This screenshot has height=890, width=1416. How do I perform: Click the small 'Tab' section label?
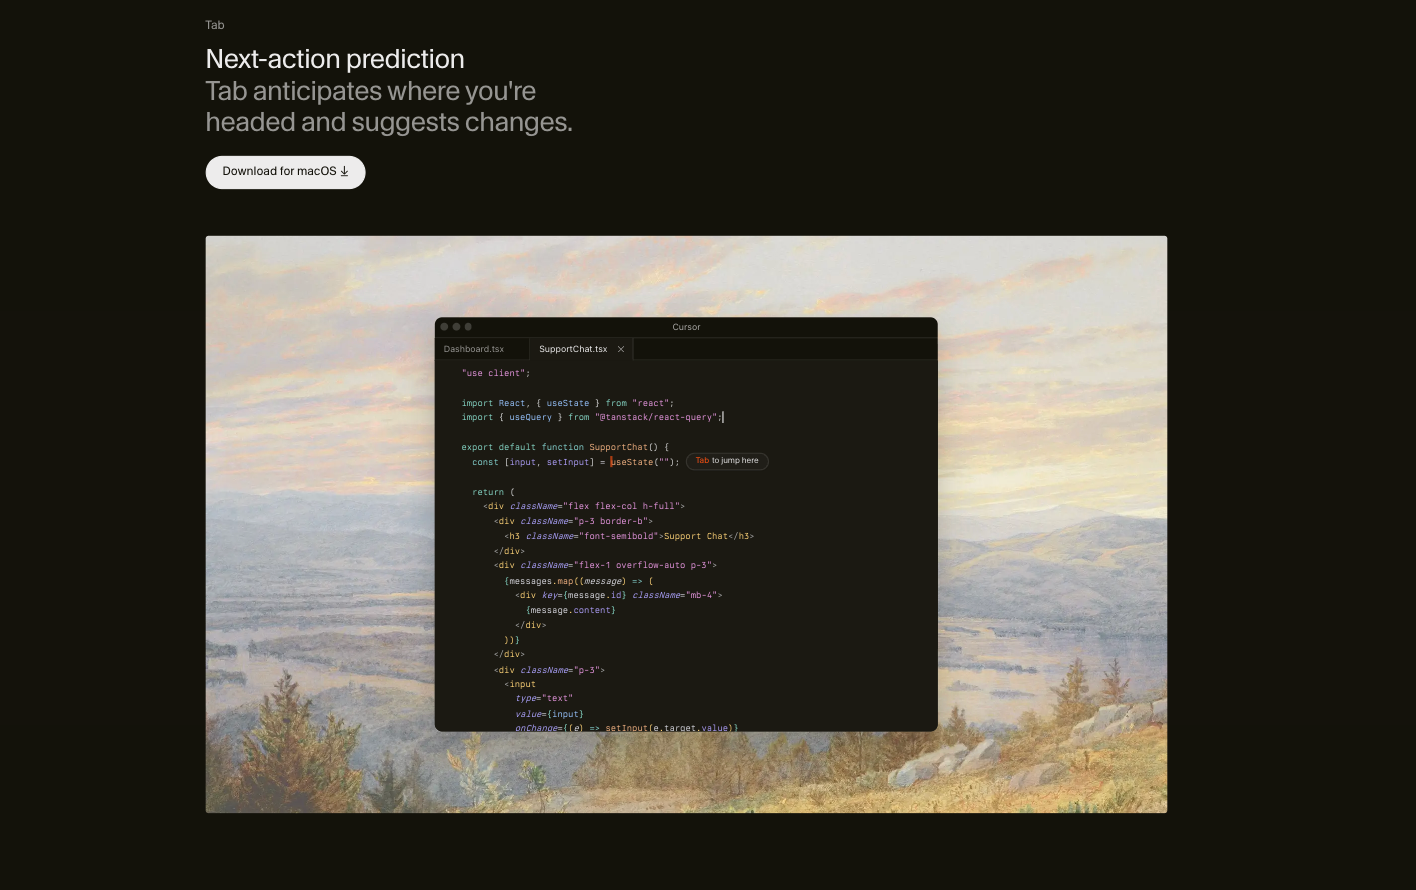pyautogui.click(x=215, y=25)
